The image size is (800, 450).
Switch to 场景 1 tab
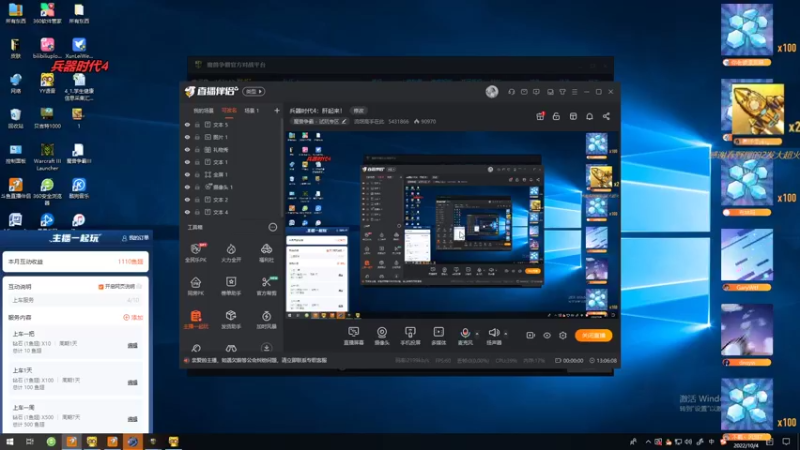pyautogui.click(x=252, y=111)
